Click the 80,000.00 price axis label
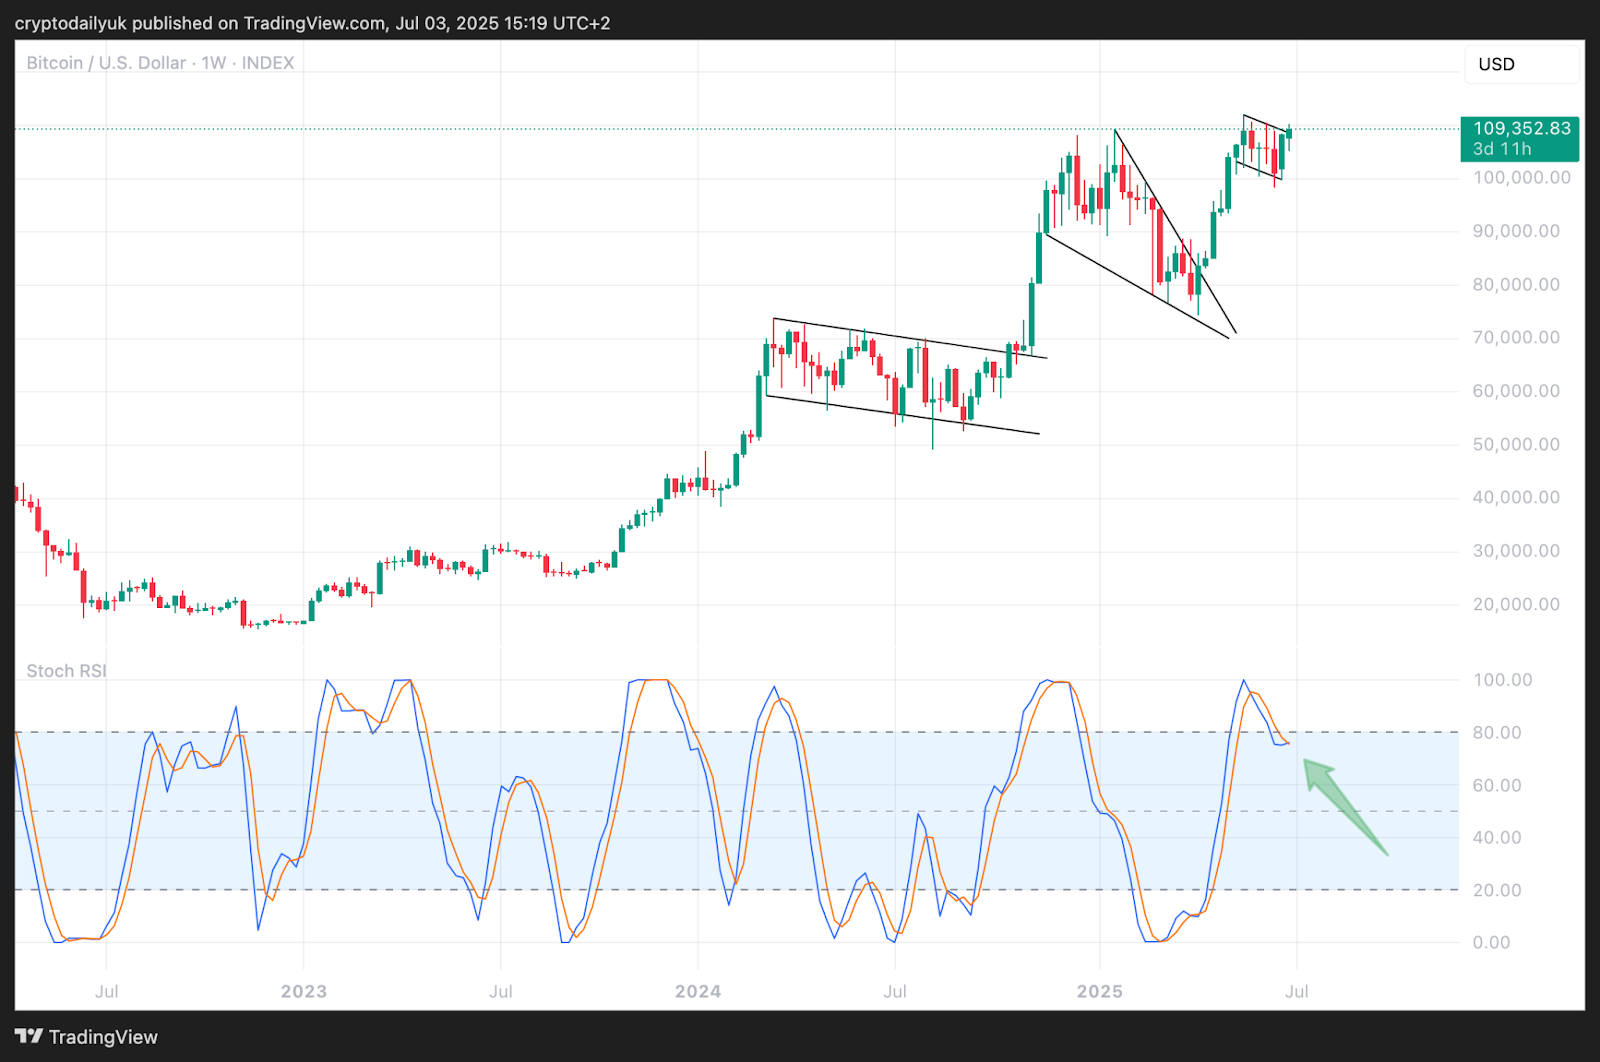 pos(1516,285)
